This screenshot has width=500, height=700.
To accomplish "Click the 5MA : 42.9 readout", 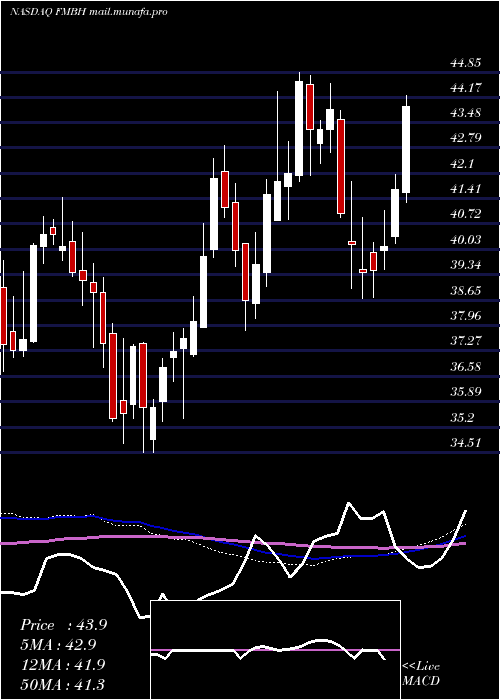I will pyautogui.click(x=58, y=645).
